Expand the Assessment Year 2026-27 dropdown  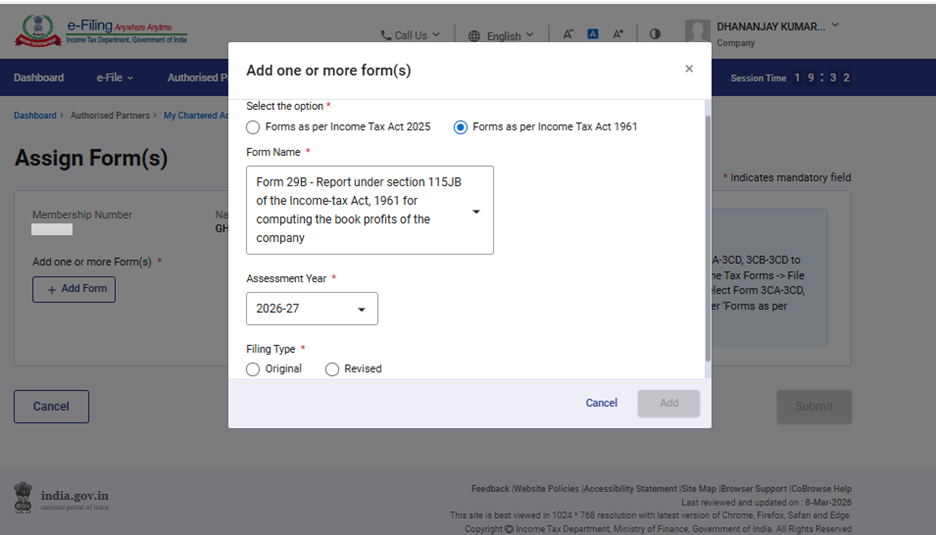(312, 309)
